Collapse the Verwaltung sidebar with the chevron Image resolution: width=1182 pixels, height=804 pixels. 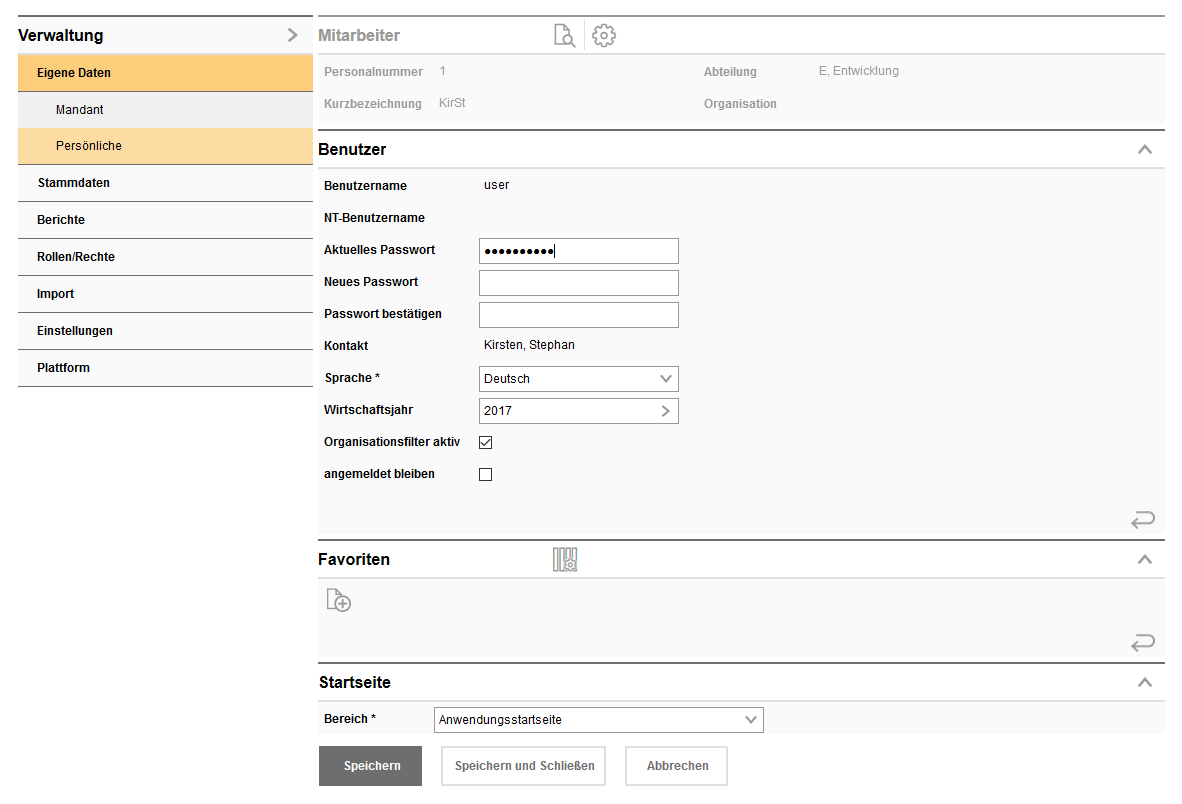292,35
